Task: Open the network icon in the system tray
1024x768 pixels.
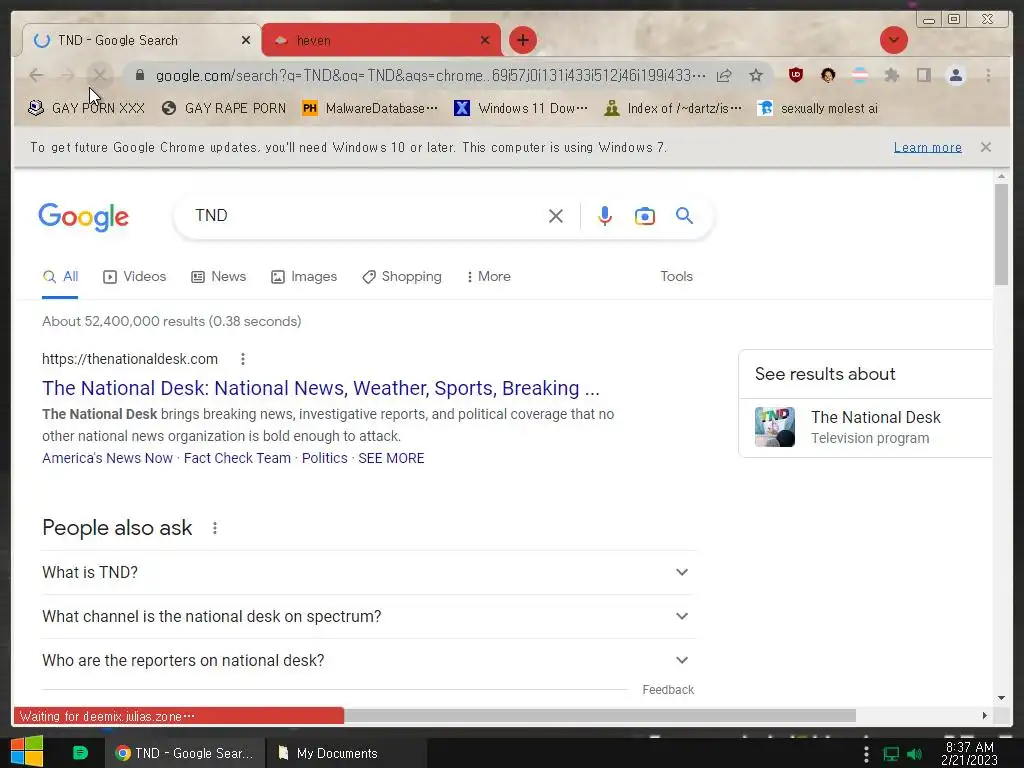Action: (891, 754)
